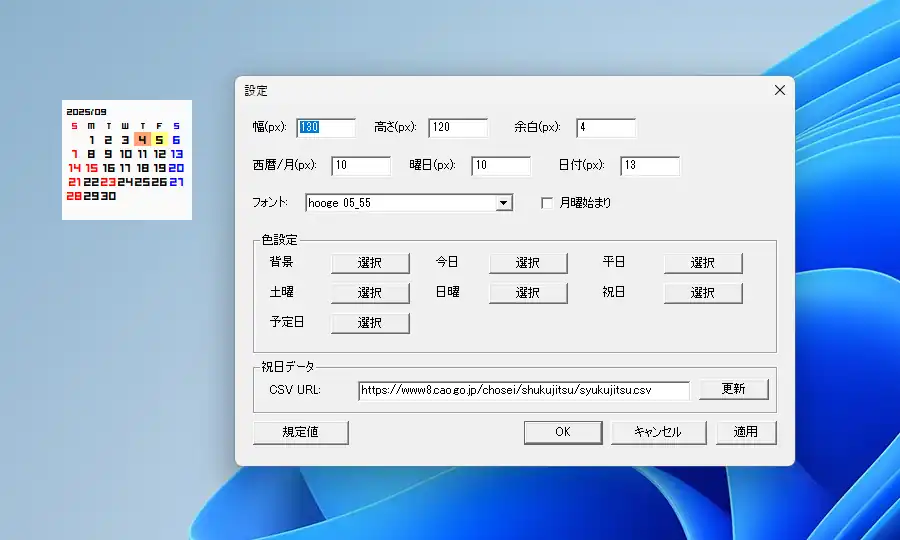Image resolution: width=900 pixels, height=540 pixels.
Task: Select Saturday day 13 on calendar widget
Action: (x=176, y=154)
